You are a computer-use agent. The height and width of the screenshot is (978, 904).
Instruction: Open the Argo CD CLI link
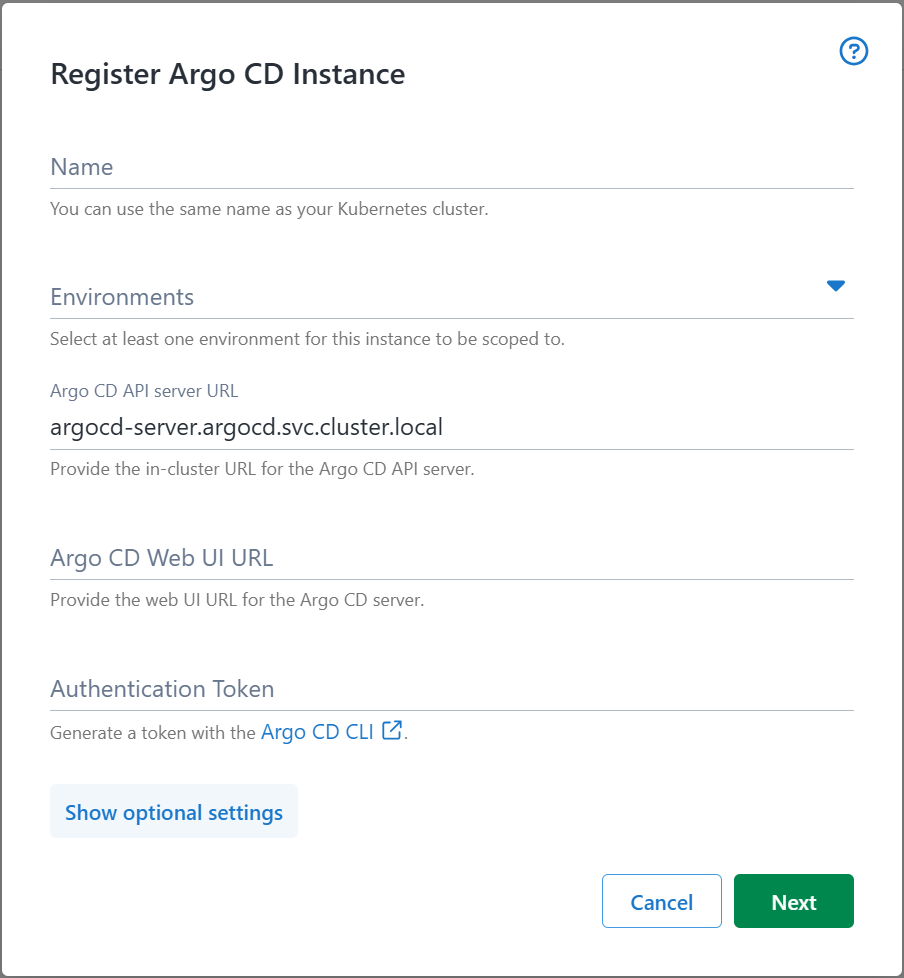315,732
